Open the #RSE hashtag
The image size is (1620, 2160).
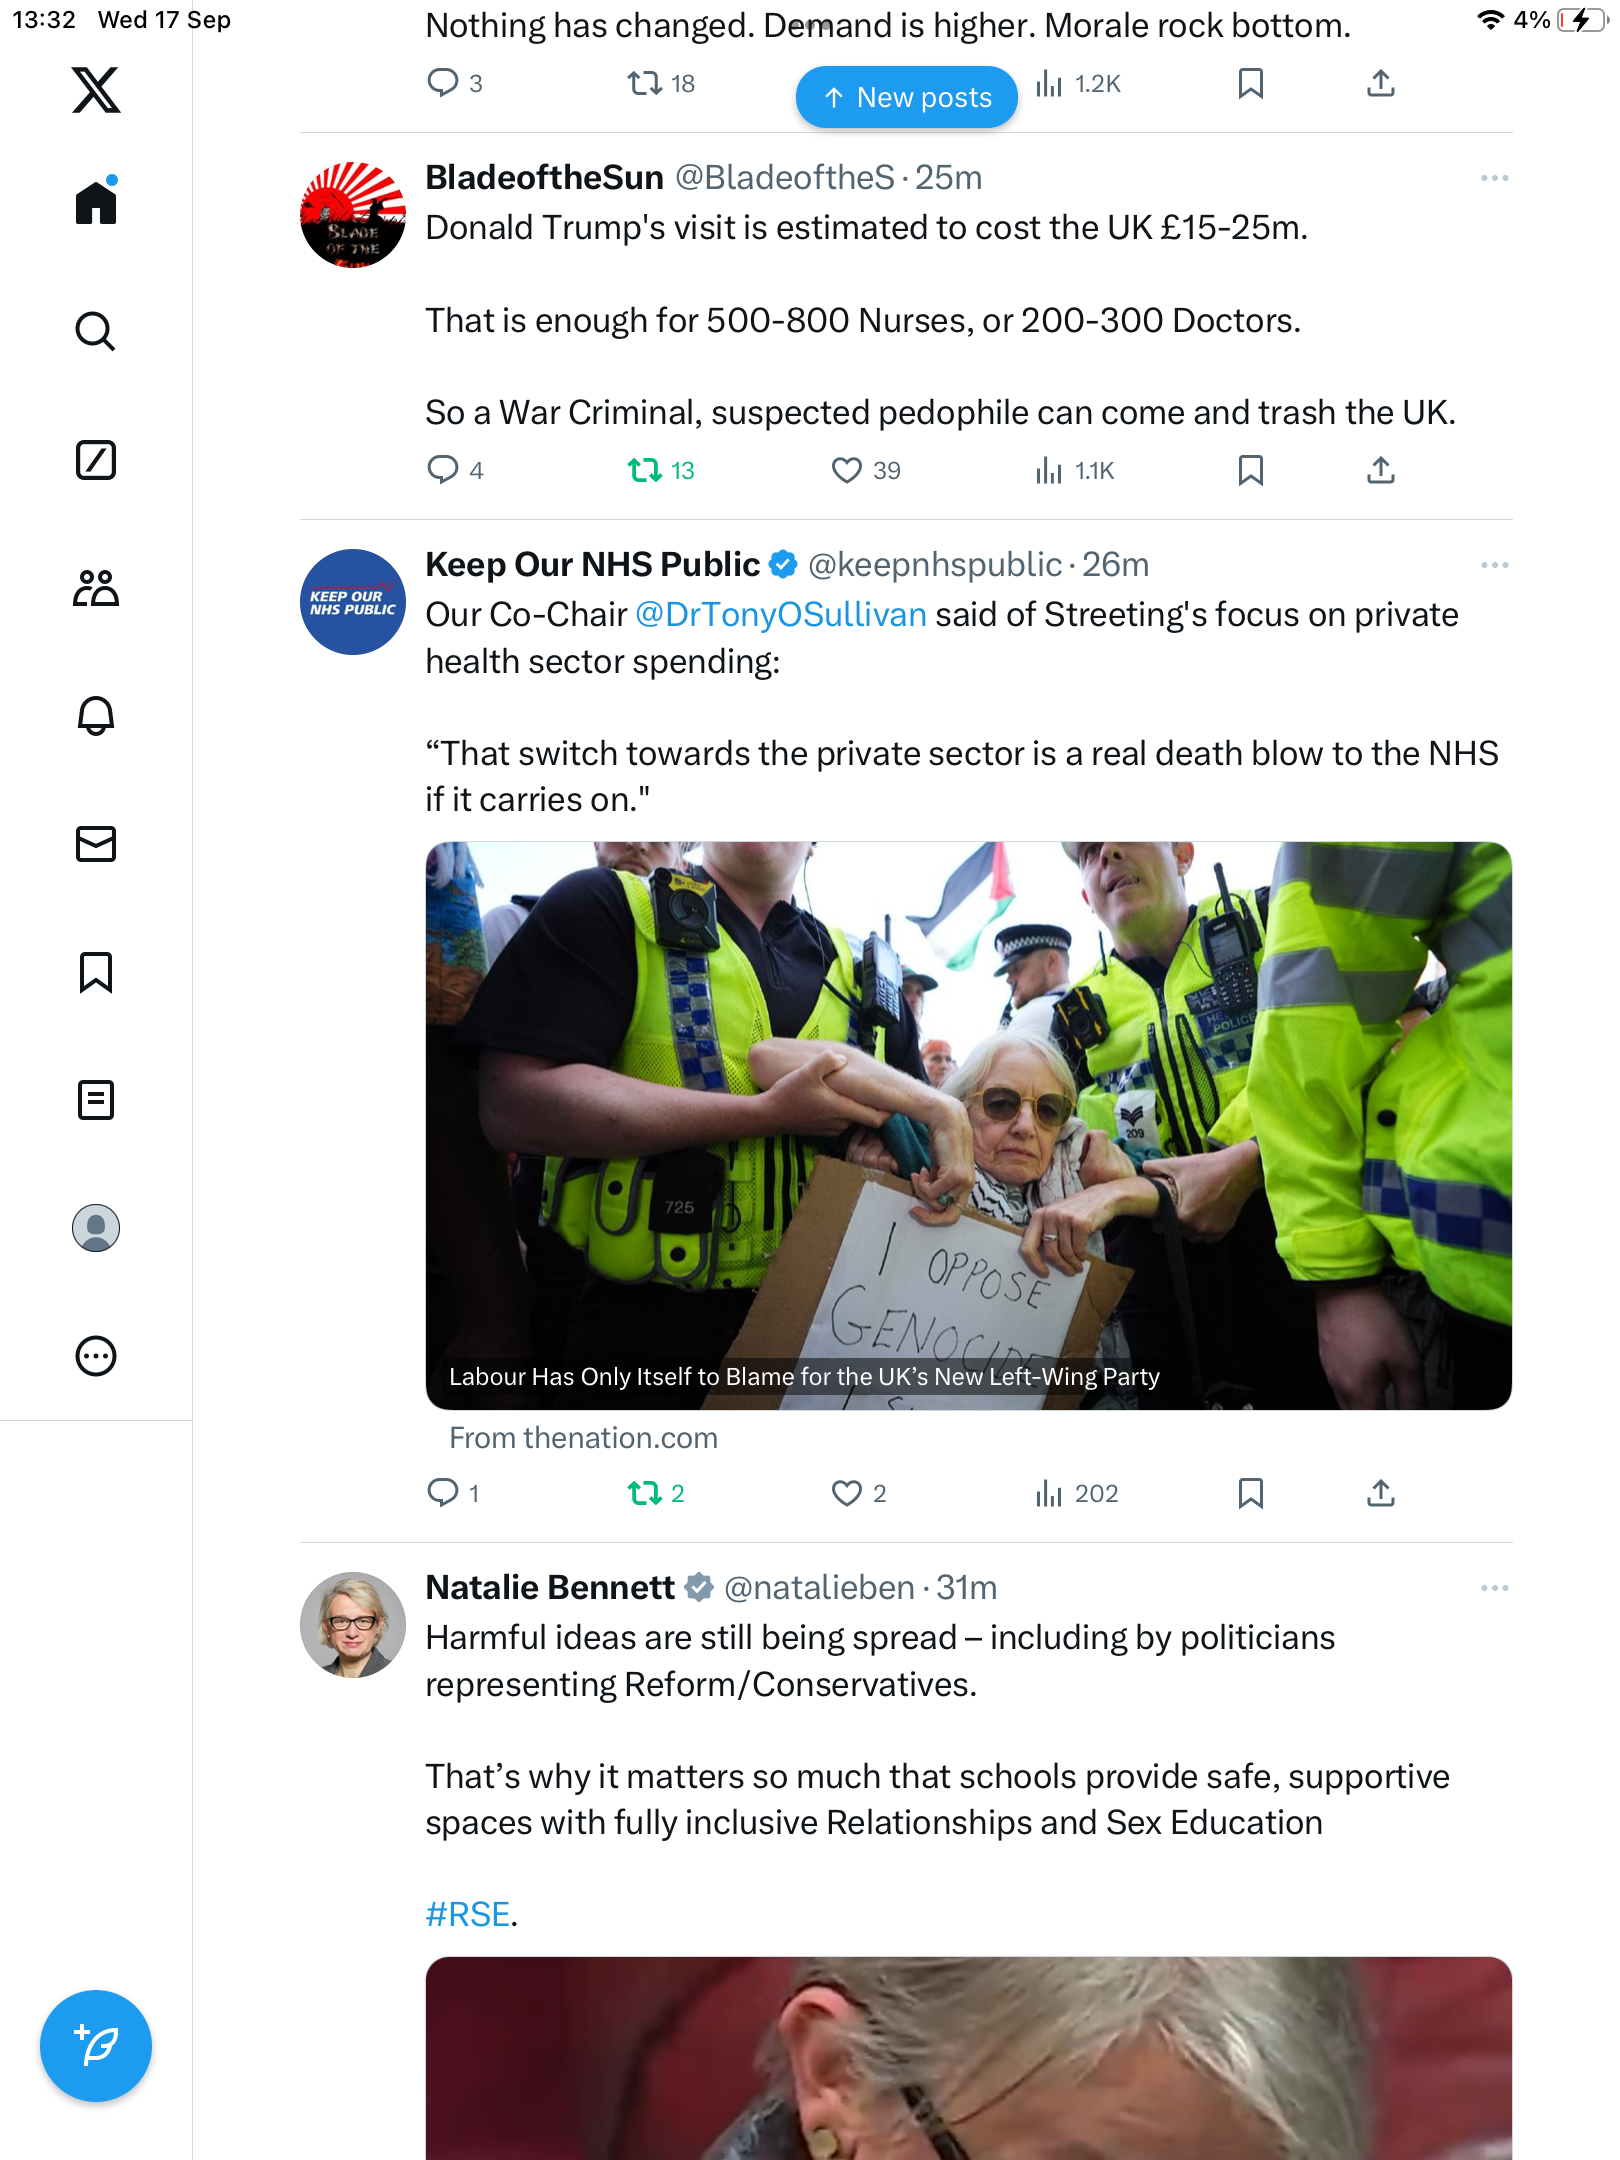pyautogui.click(x=468, y=1914)
